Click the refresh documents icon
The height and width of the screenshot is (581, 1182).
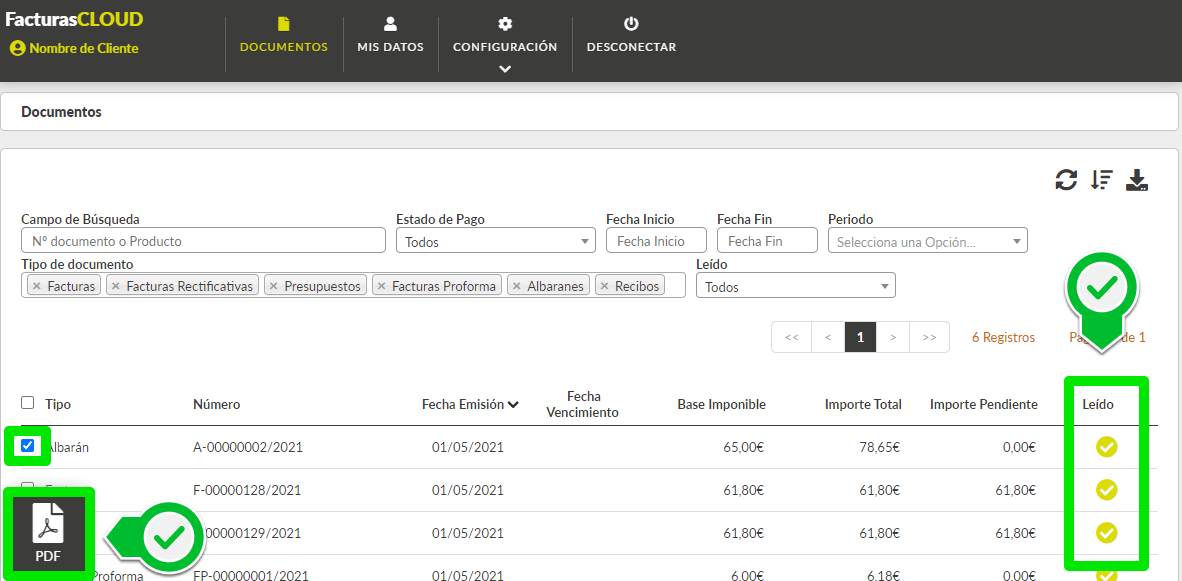coord(1065,180)
